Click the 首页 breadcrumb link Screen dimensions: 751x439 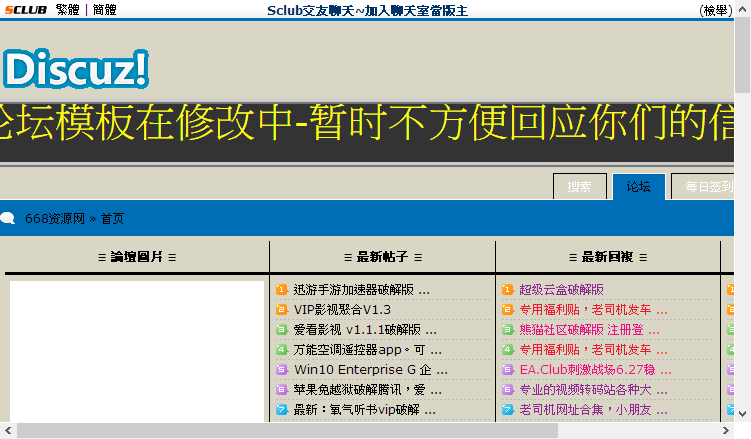[112, 219]
